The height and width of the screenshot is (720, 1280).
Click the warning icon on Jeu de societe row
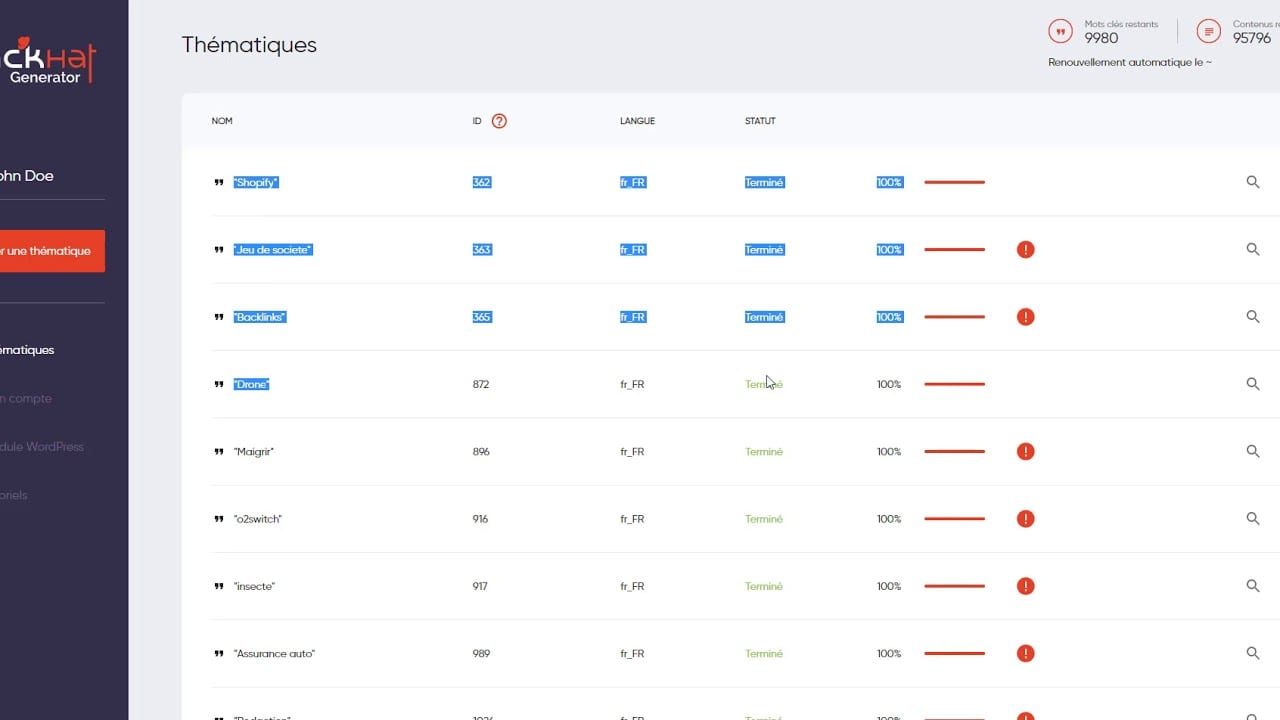[x=1025, y=250]
